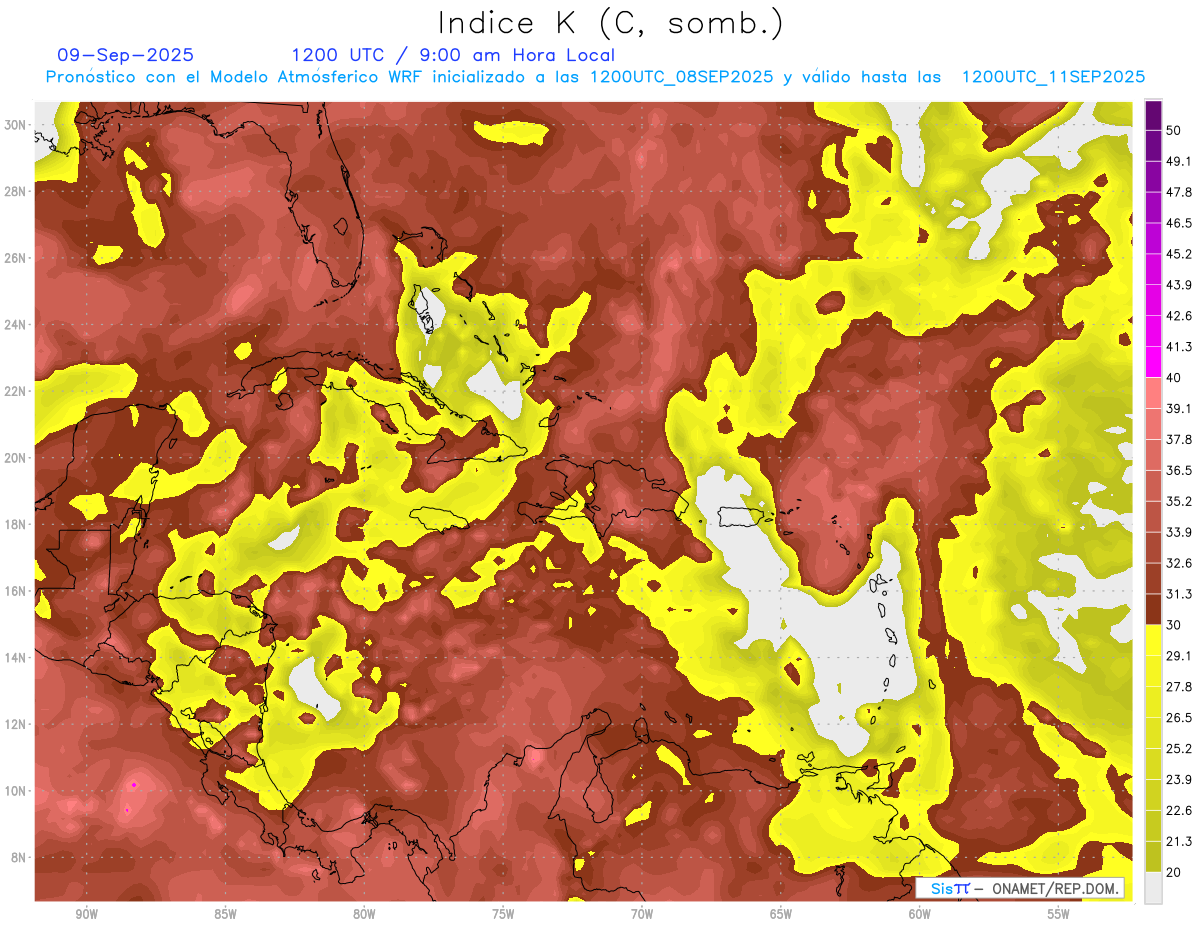Click the legend value "37.8"
Screen dimensions: 1200x927
(1179, 439)
